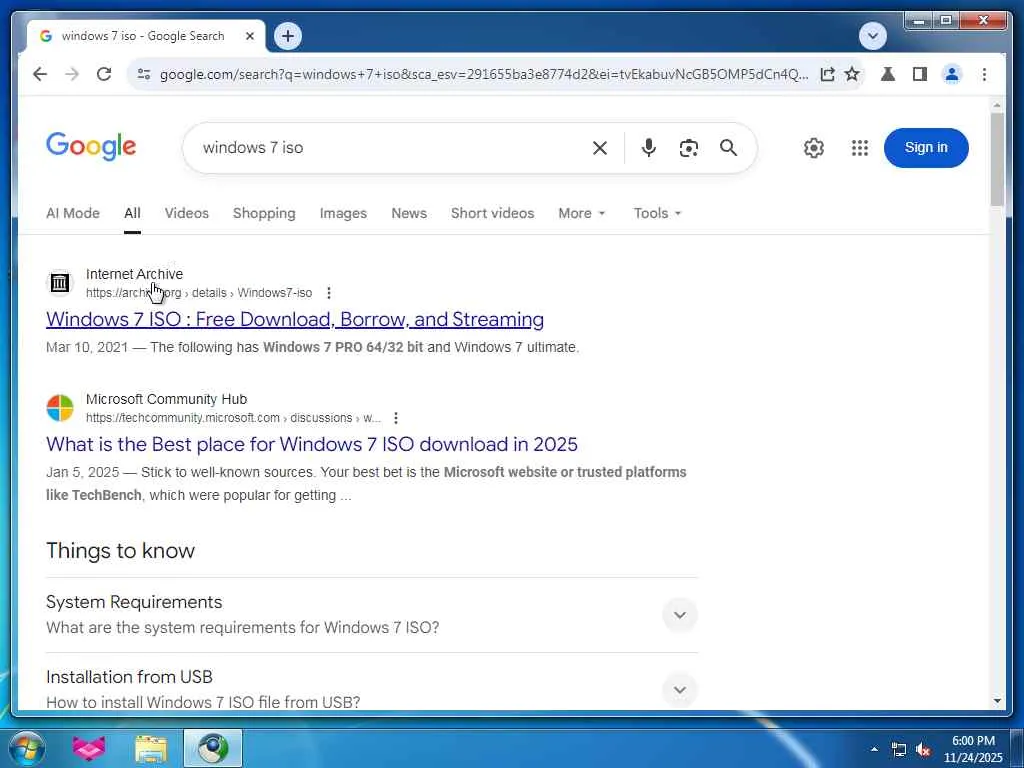Open the clock showing 6:00 PM

(972, 749)
